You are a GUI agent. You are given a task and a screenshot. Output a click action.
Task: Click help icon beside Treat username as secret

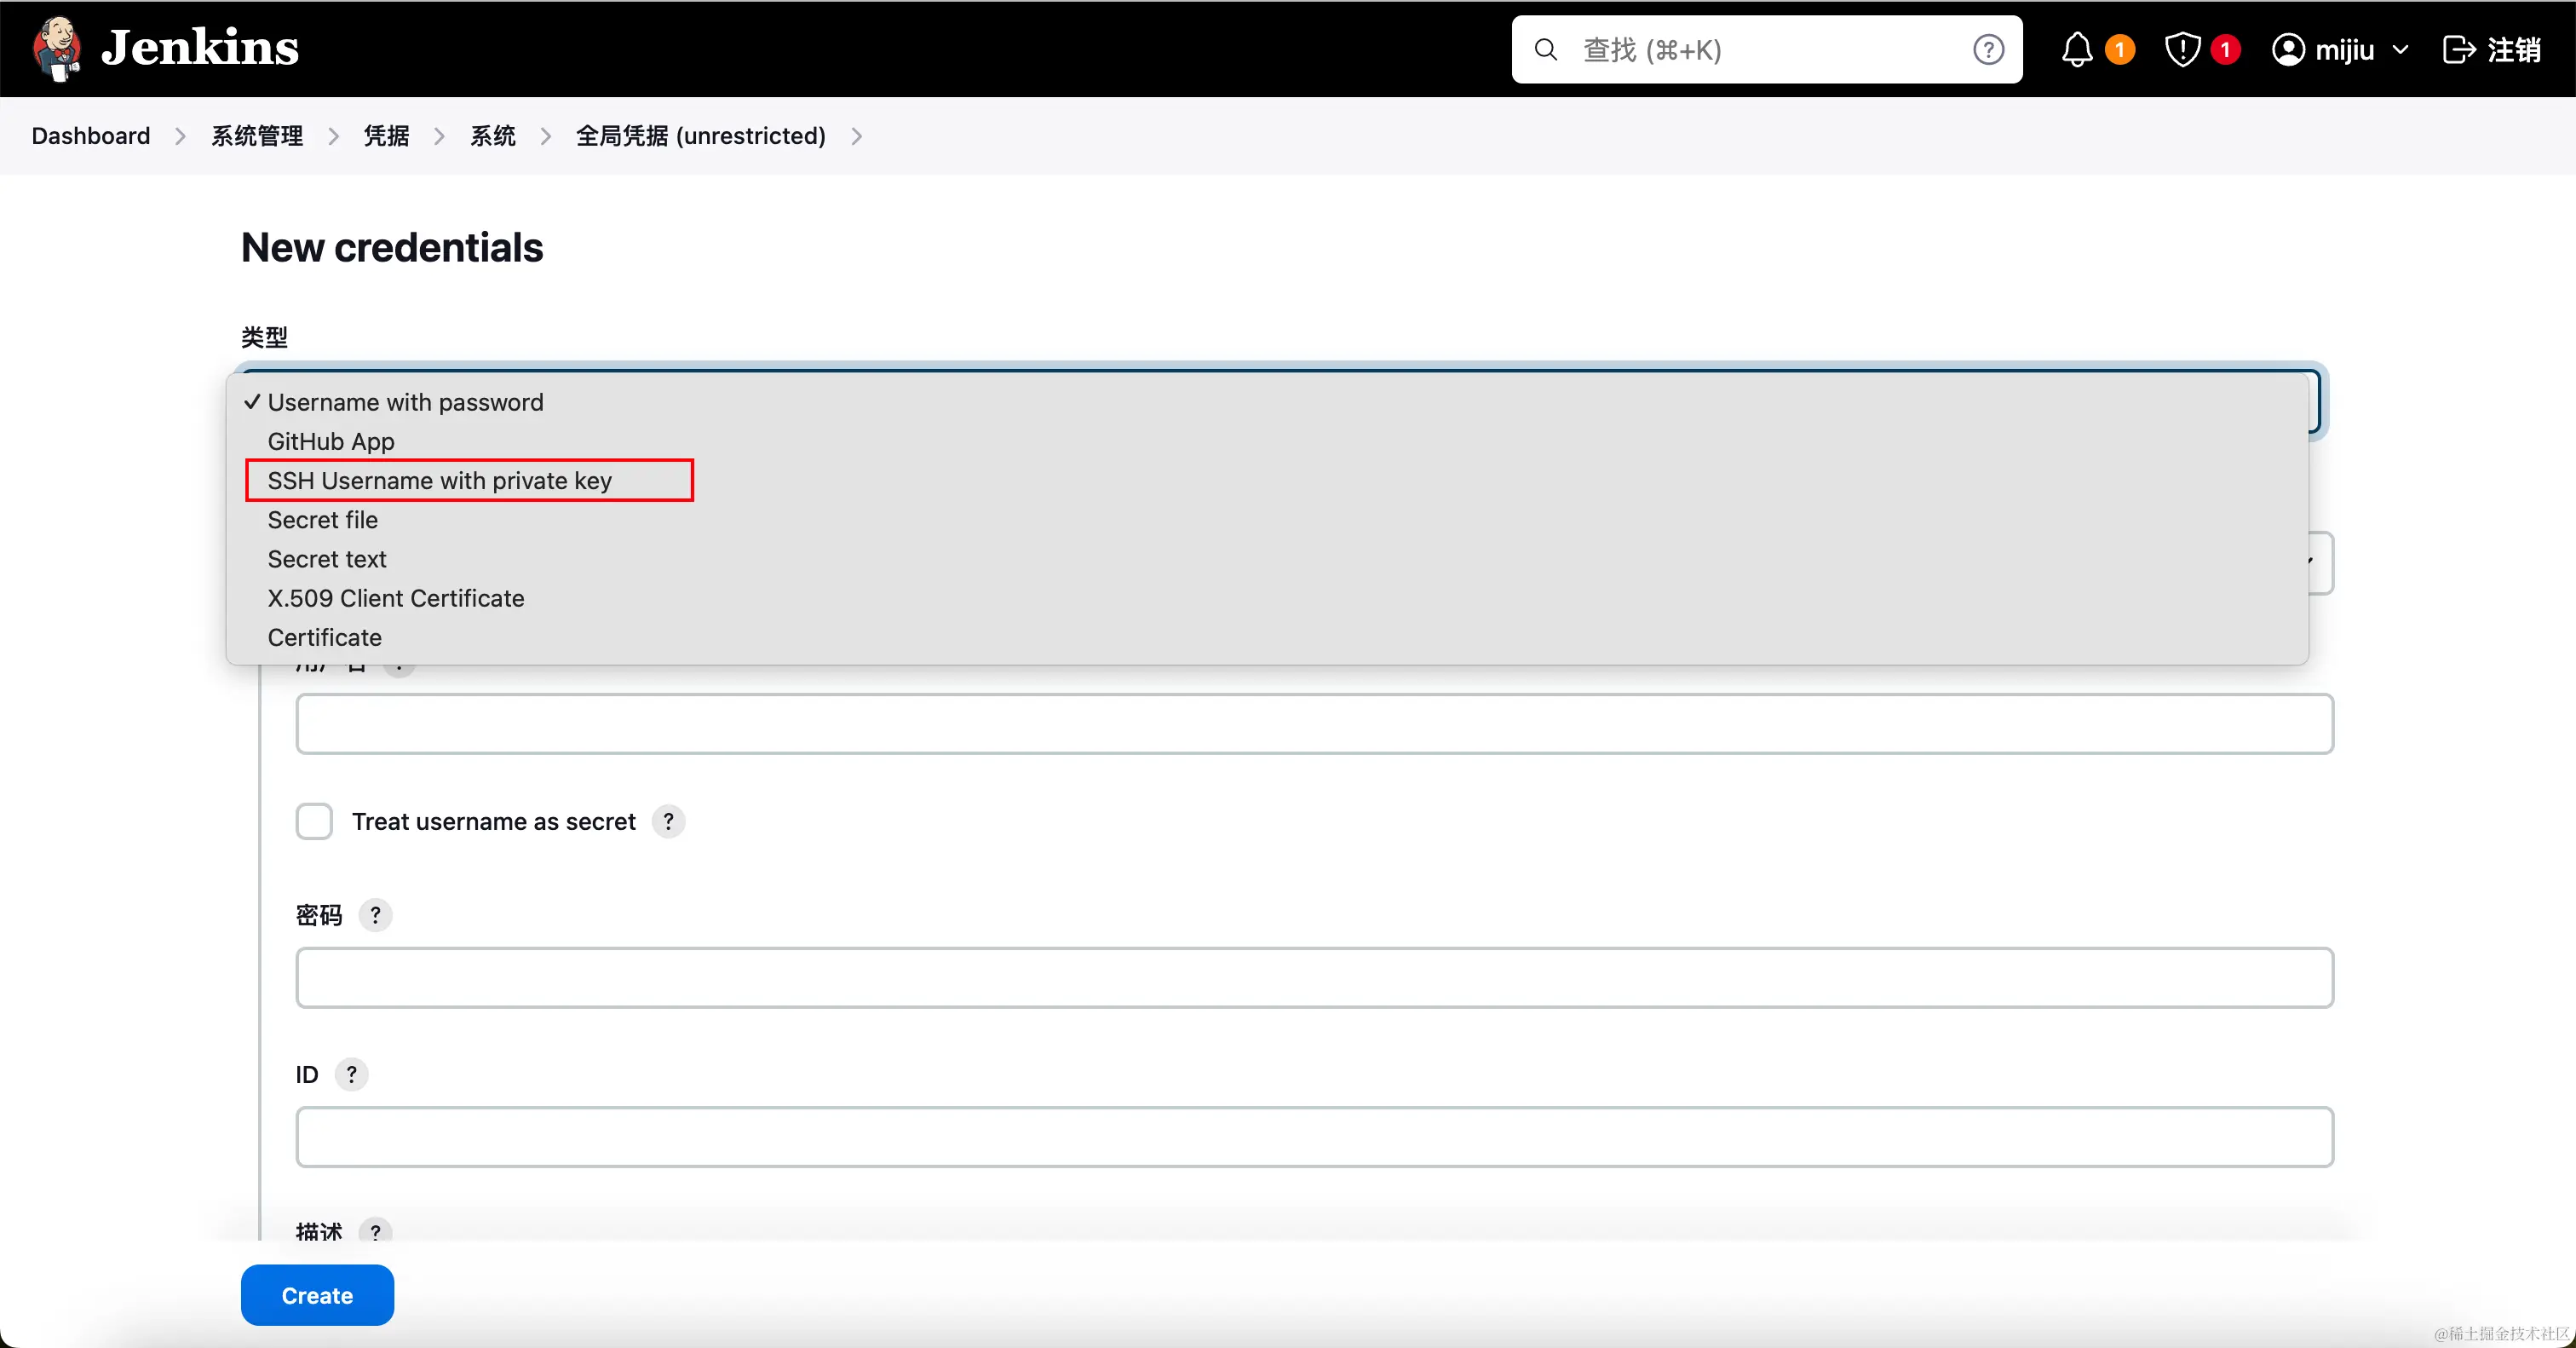pos(668,821)
